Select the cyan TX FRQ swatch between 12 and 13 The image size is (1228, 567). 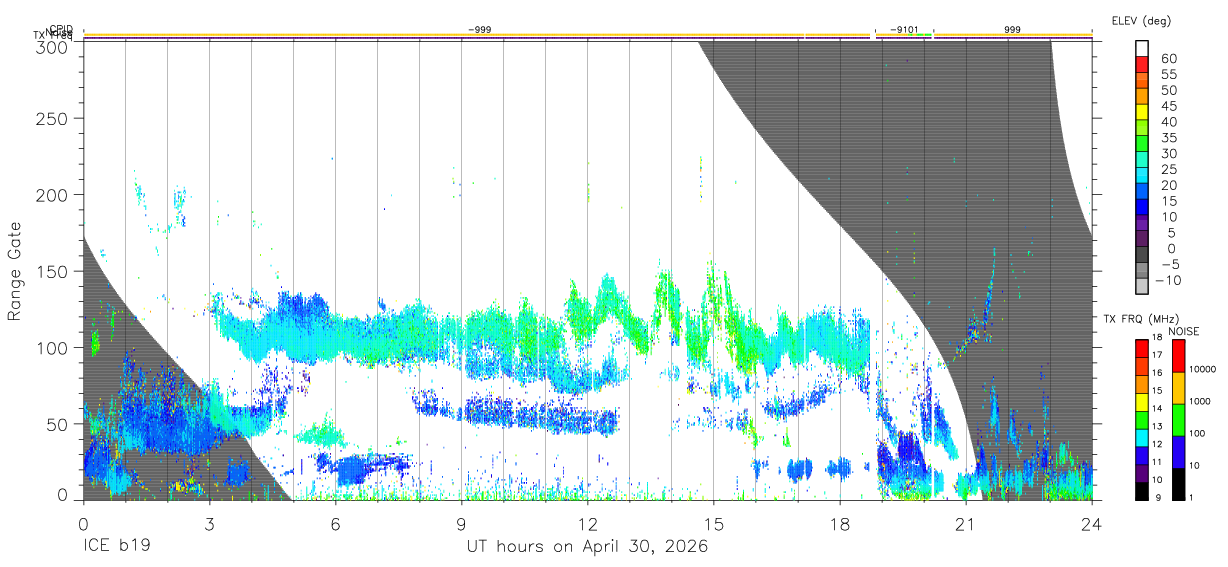[x=1140, y=437]
